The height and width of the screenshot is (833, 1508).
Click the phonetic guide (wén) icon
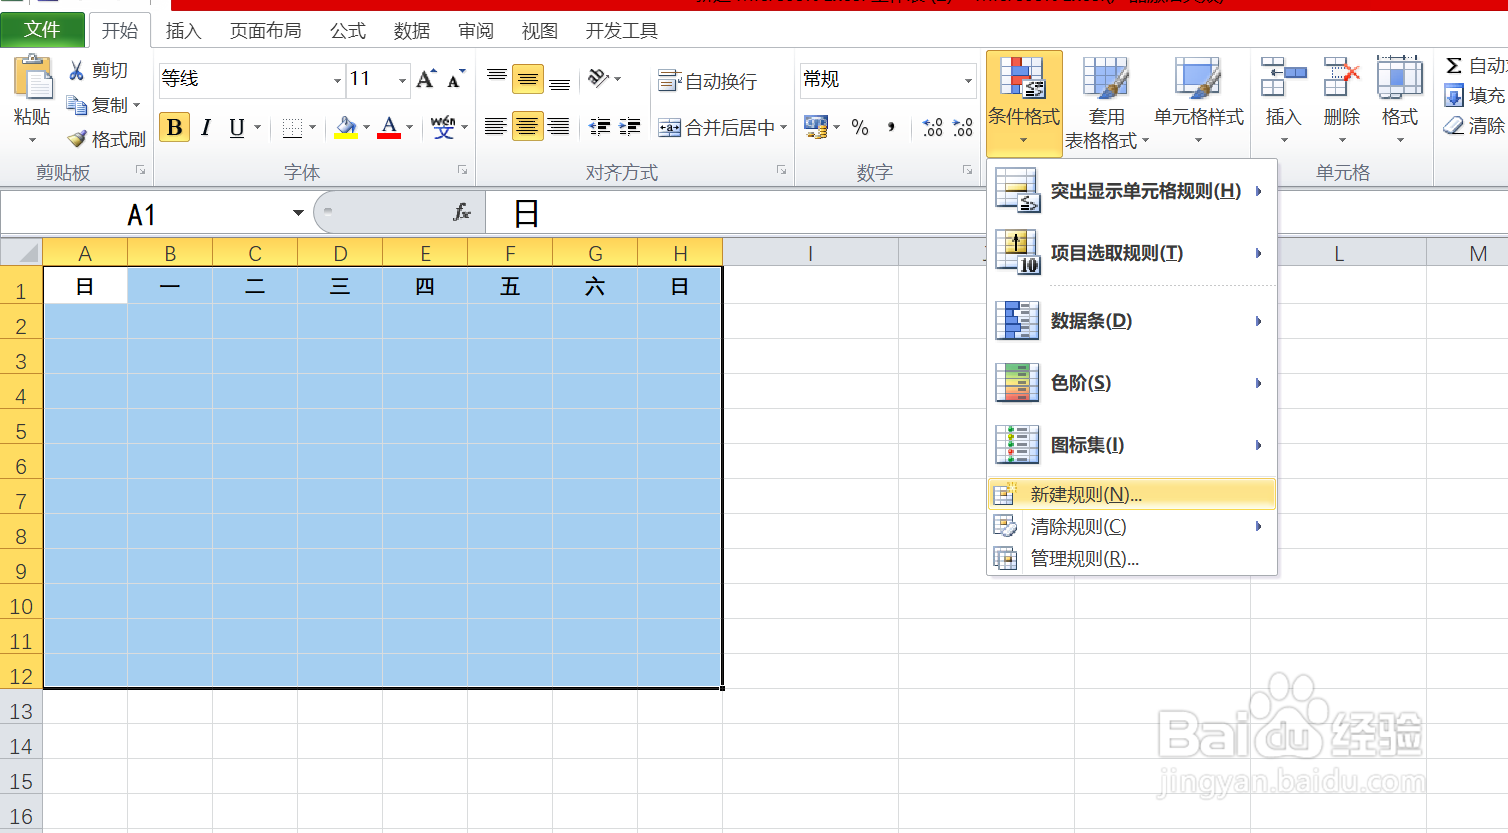443,127
